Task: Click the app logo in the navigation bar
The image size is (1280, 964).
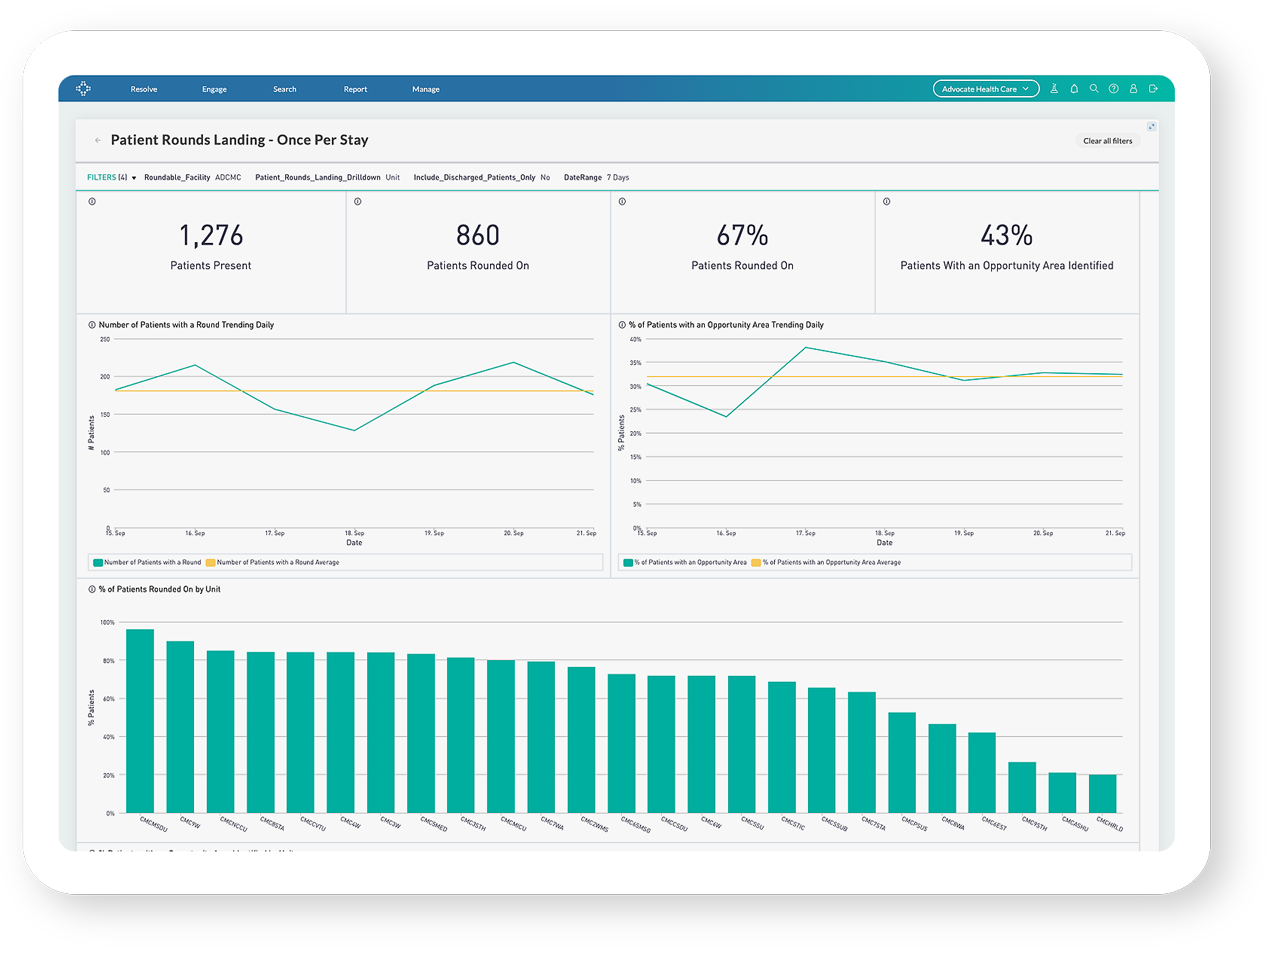Action: tap(83, 89)
